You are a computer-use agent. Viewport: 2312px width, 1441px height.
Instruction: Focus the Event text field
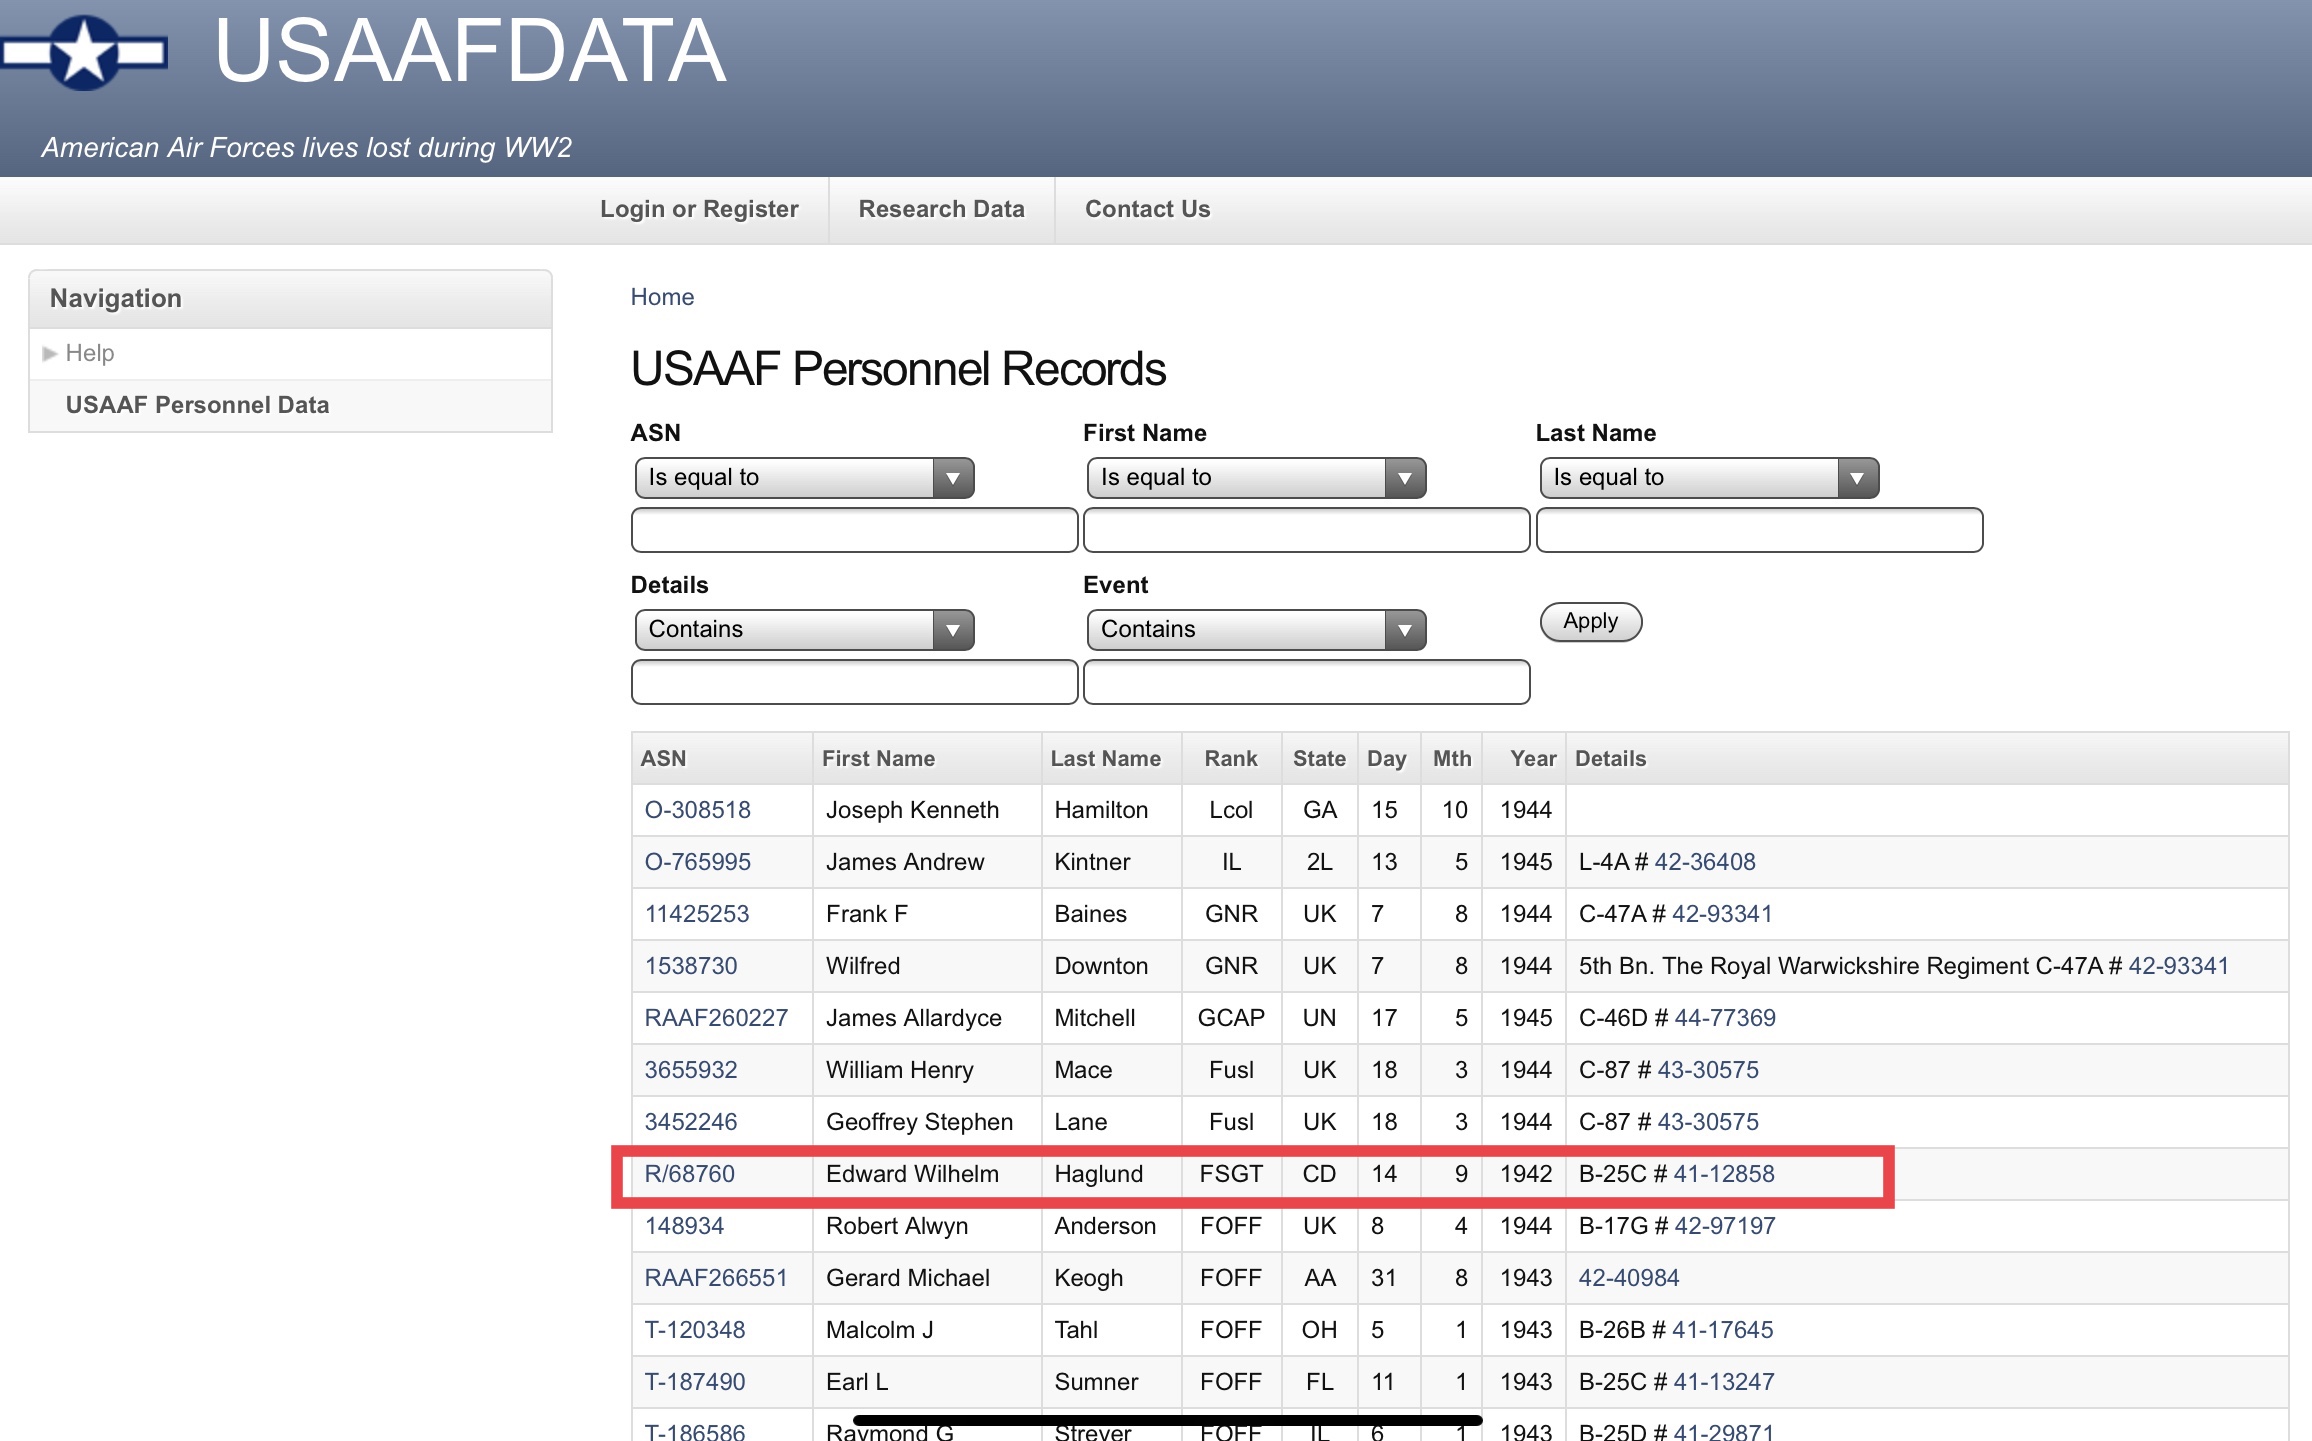click(1306, 682)
